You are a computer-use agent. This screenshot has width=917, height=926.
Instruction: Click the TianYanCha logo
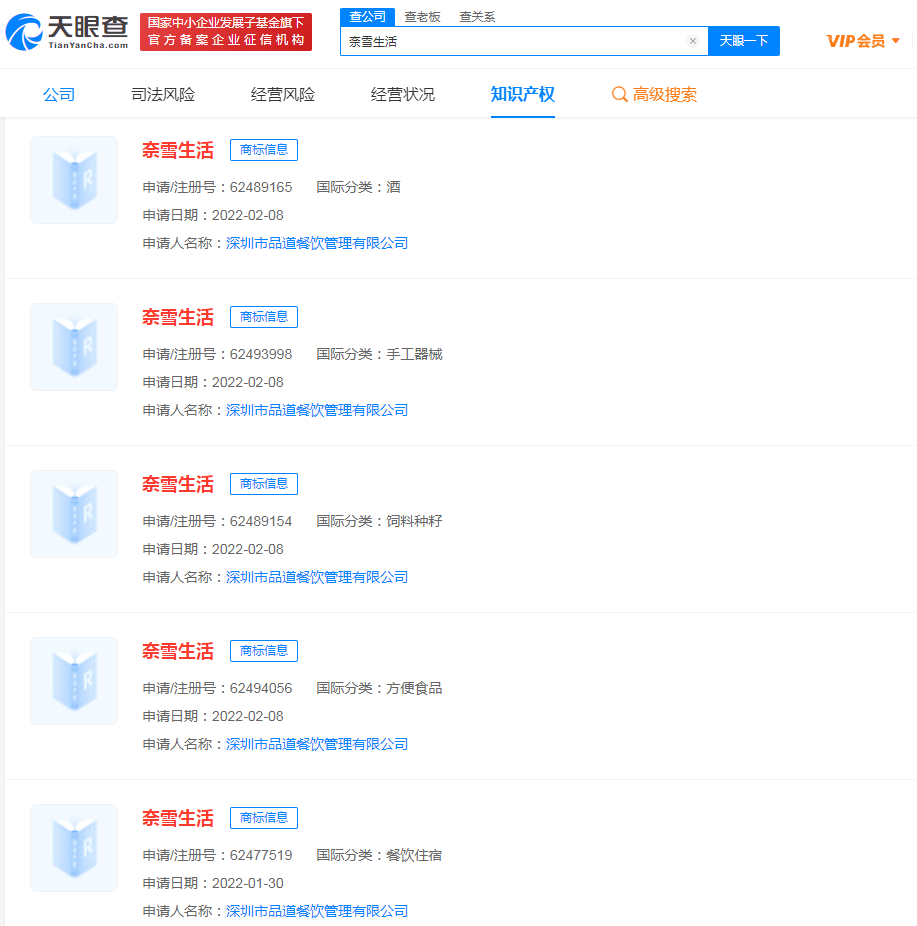coord(67,32)
